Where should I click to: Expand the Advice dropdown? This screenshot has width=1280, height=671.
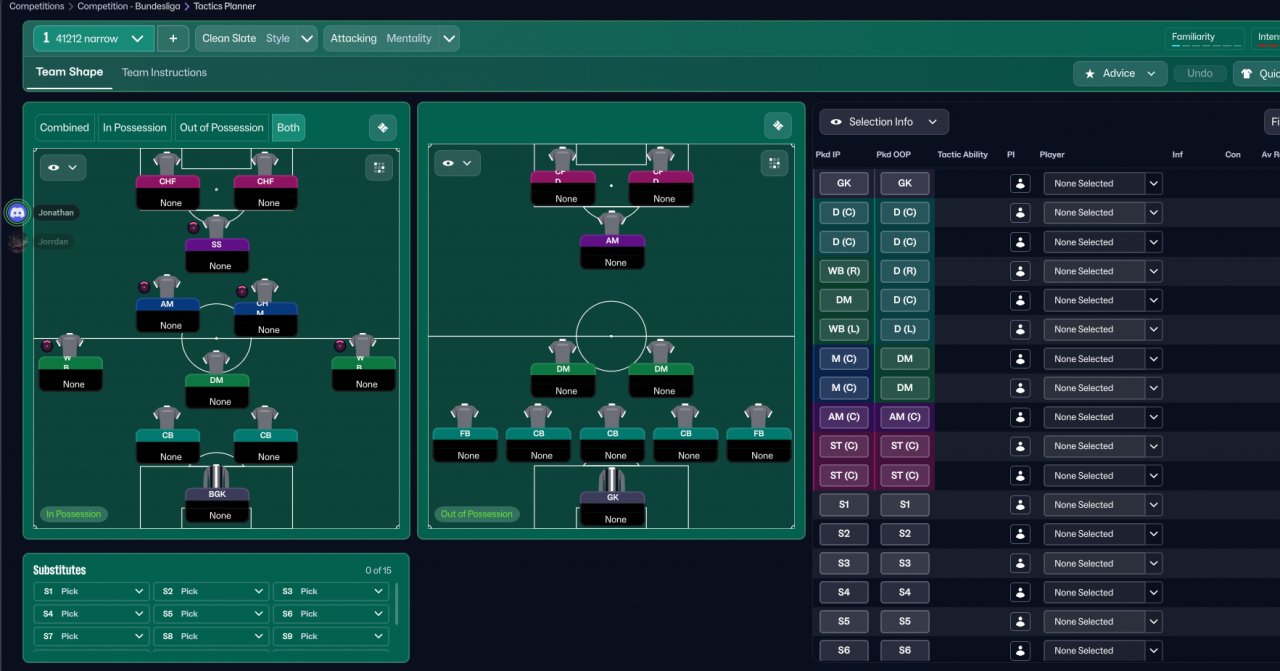pos(1120,73)
